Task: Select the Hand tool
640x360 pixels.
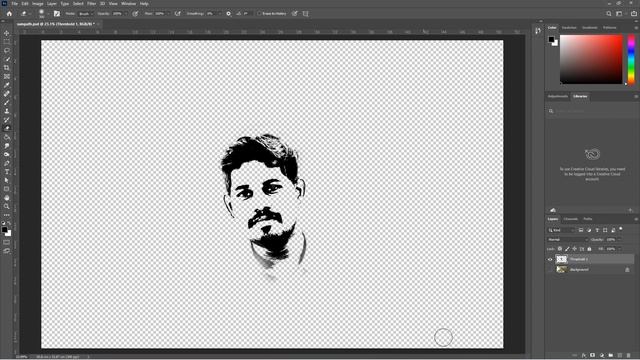Action: click(x=7, y=198)
